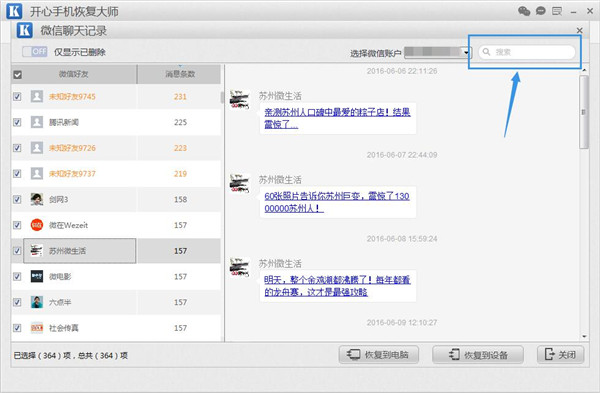This screenshot has width=600, height=393.
Task: Uncheck the 微在Wezeit checkbox
Action: tap(17, 225)
